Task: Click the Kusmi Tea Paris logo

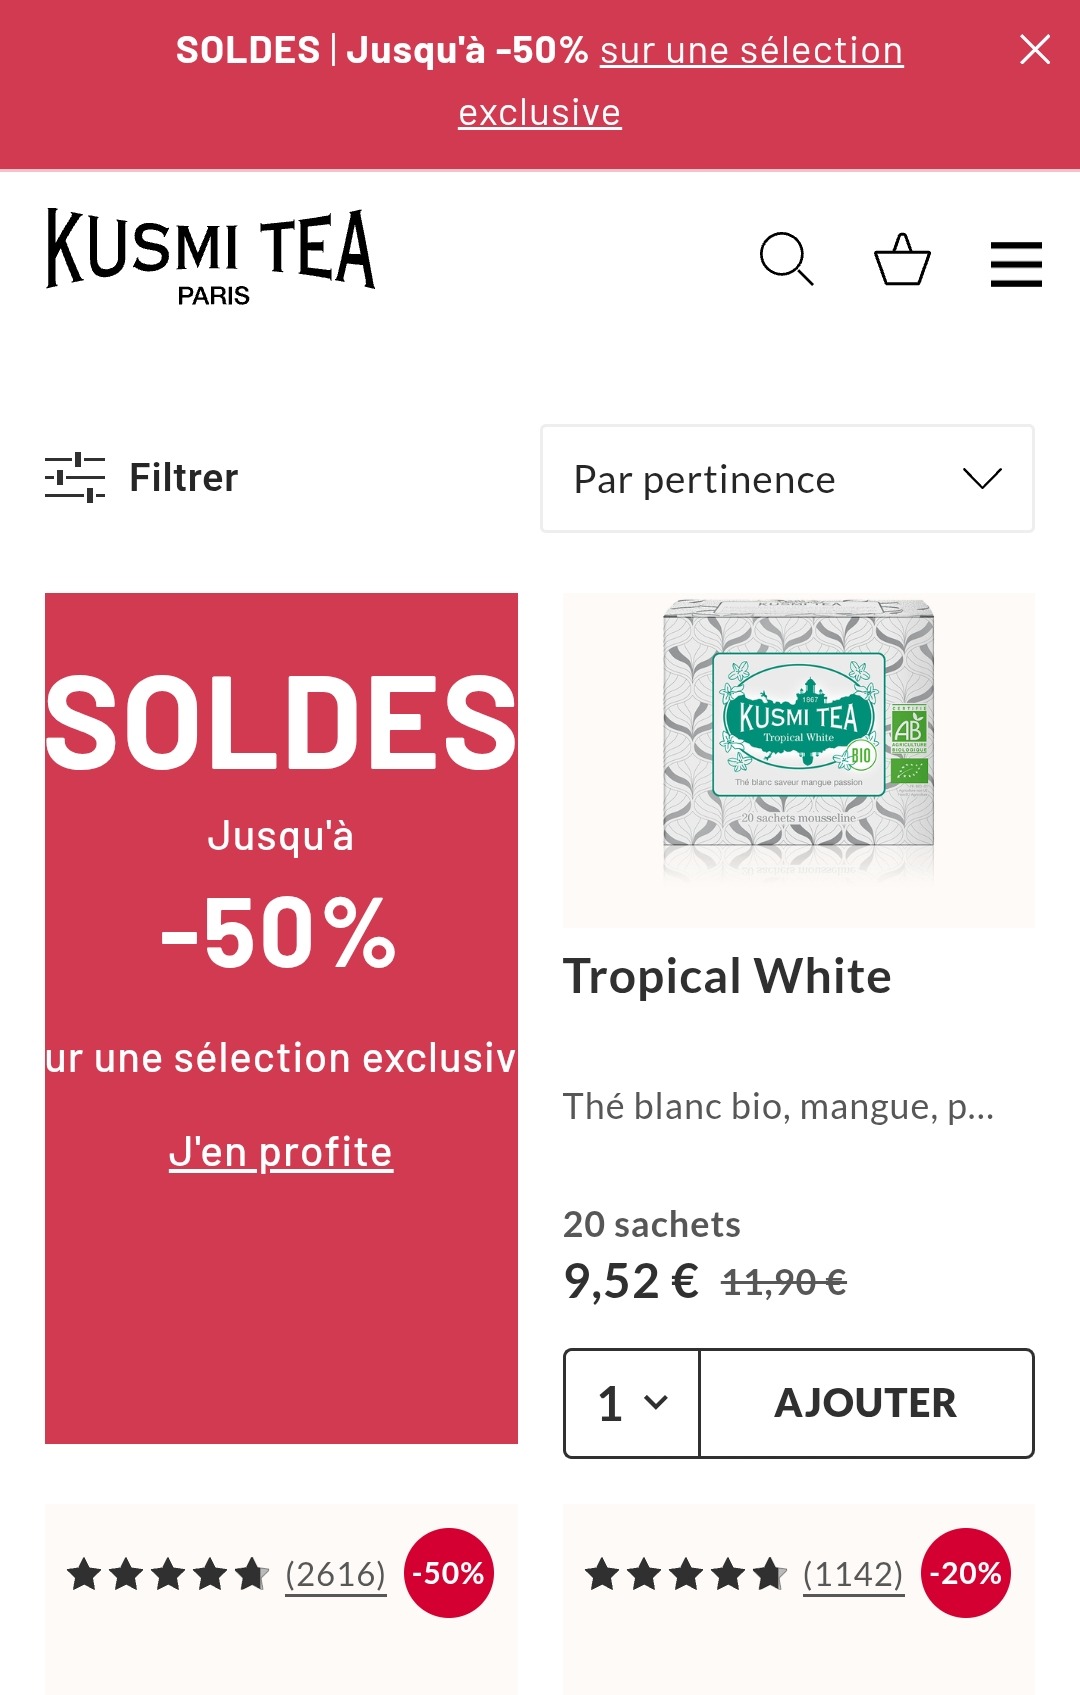Action: (210, 255)
